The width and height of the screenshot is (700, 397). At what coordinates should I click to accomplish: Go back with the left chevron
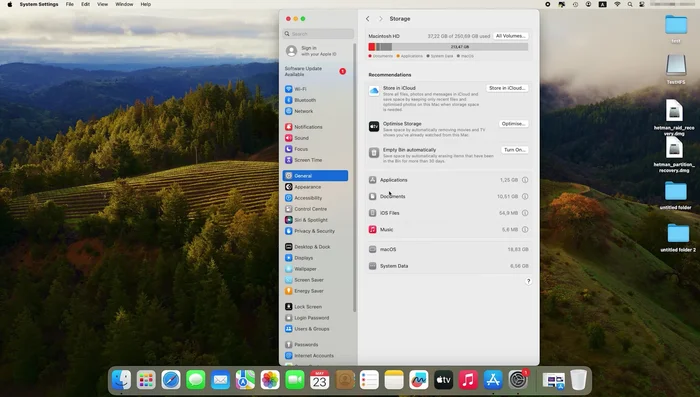tap(367, 19)
